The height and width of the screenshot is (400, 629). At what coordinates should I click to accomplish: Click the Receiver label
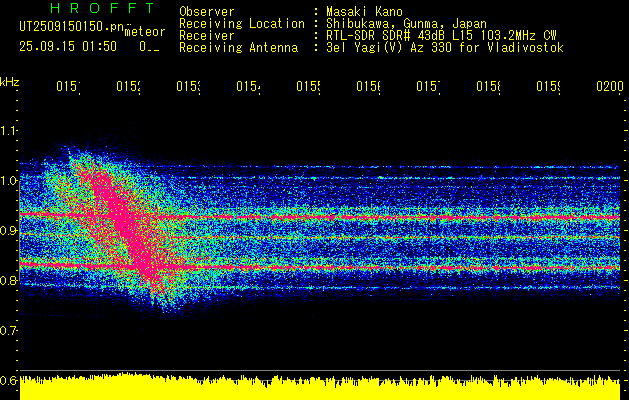[207, 36]
